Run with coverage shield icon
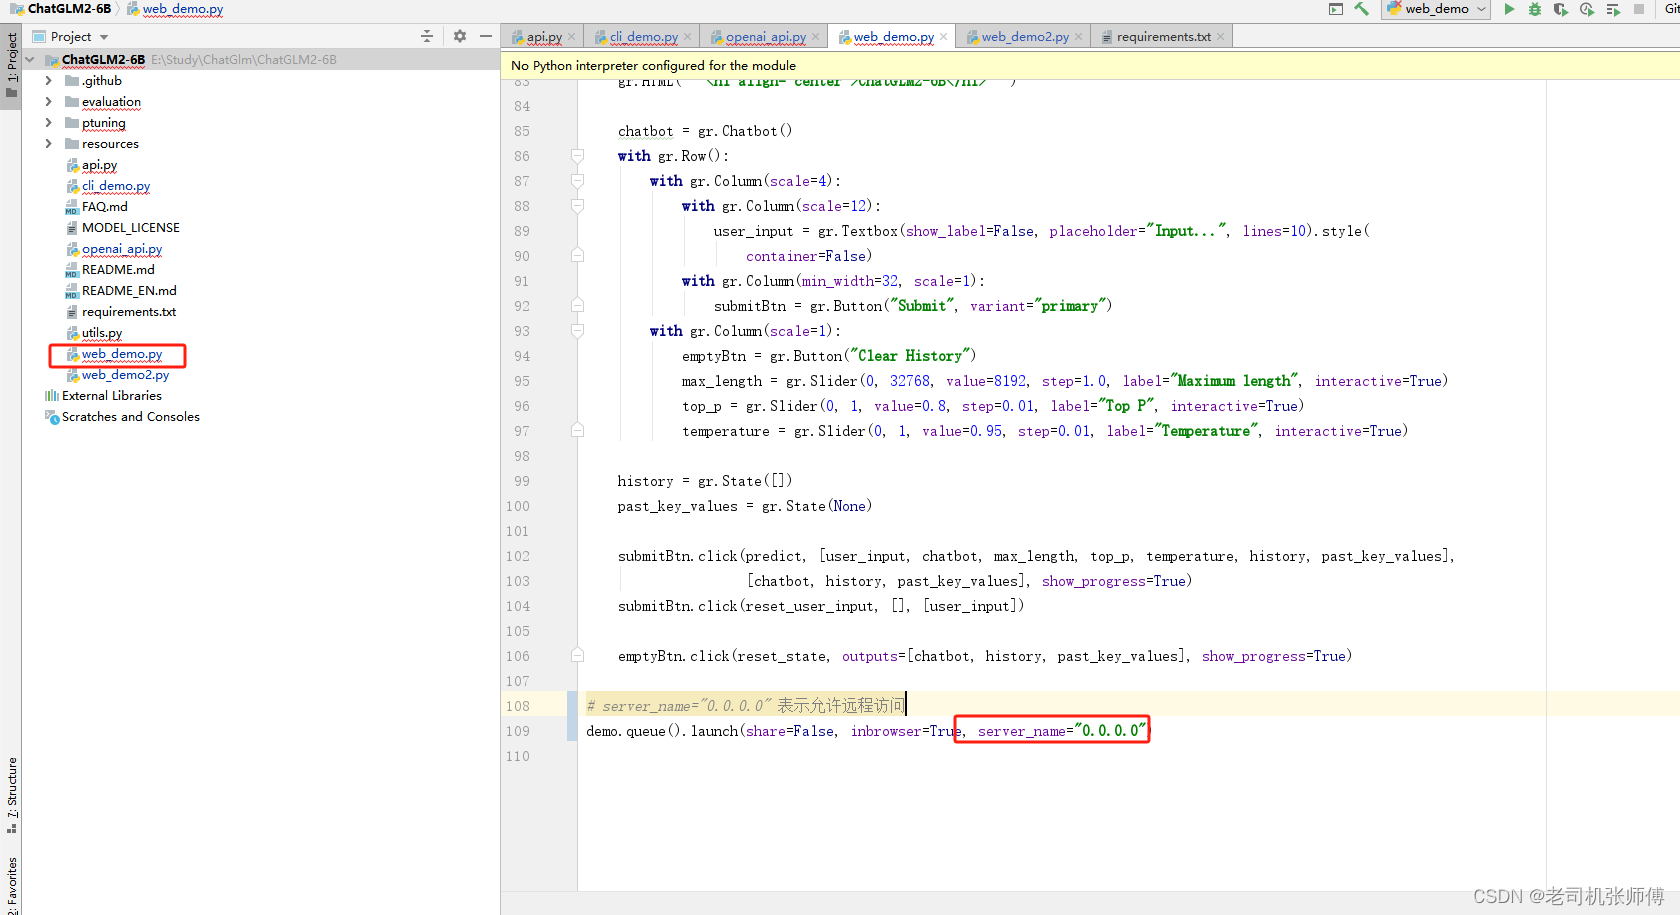 click(1561, 9)
